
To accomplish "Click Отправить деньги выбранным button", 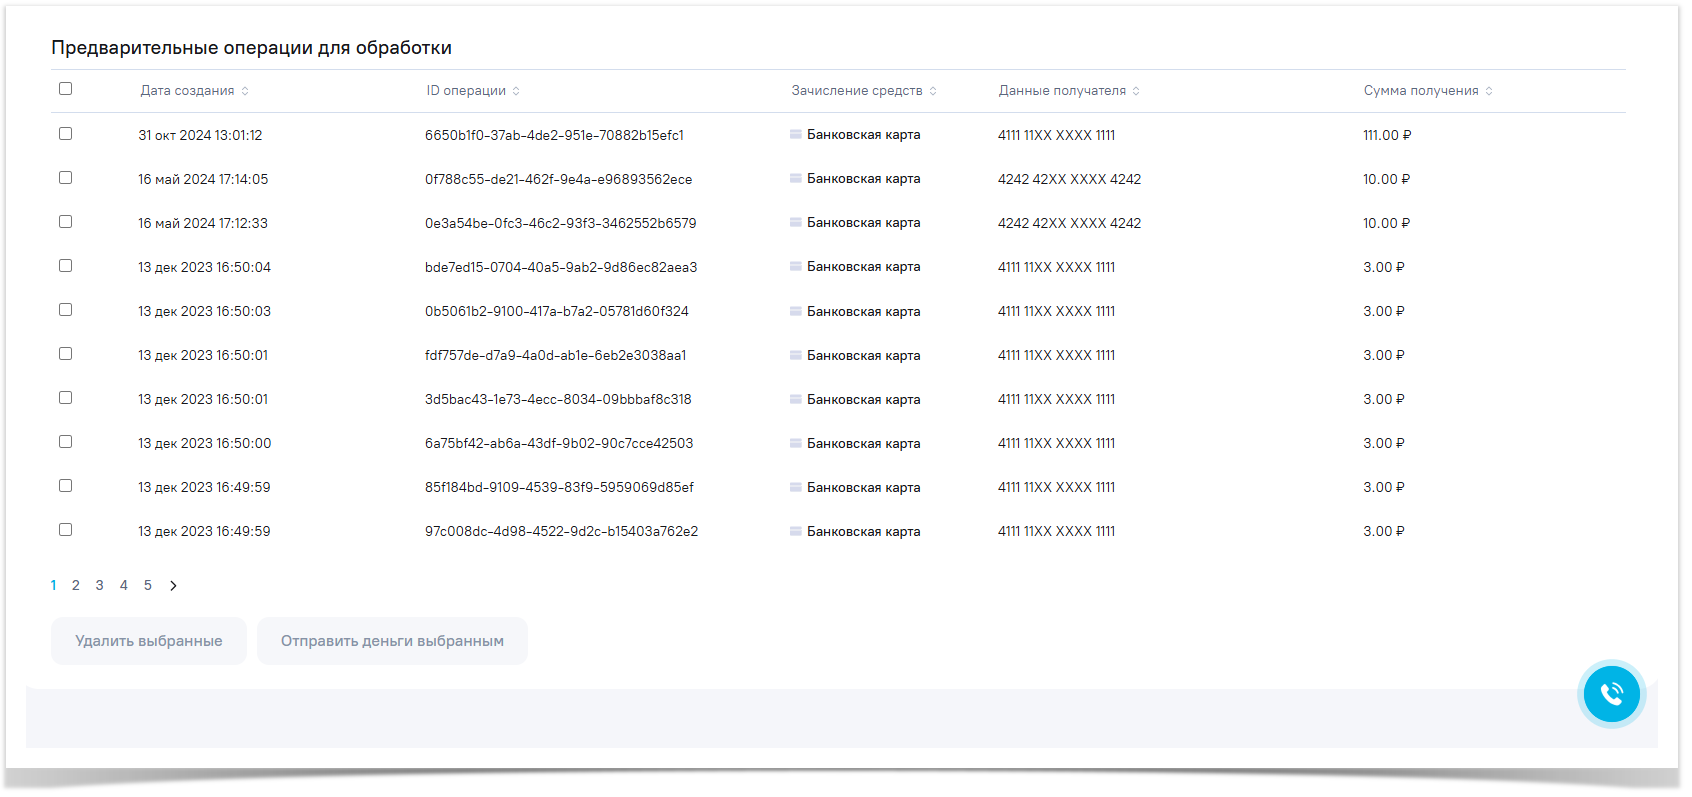I will [392, 641].
